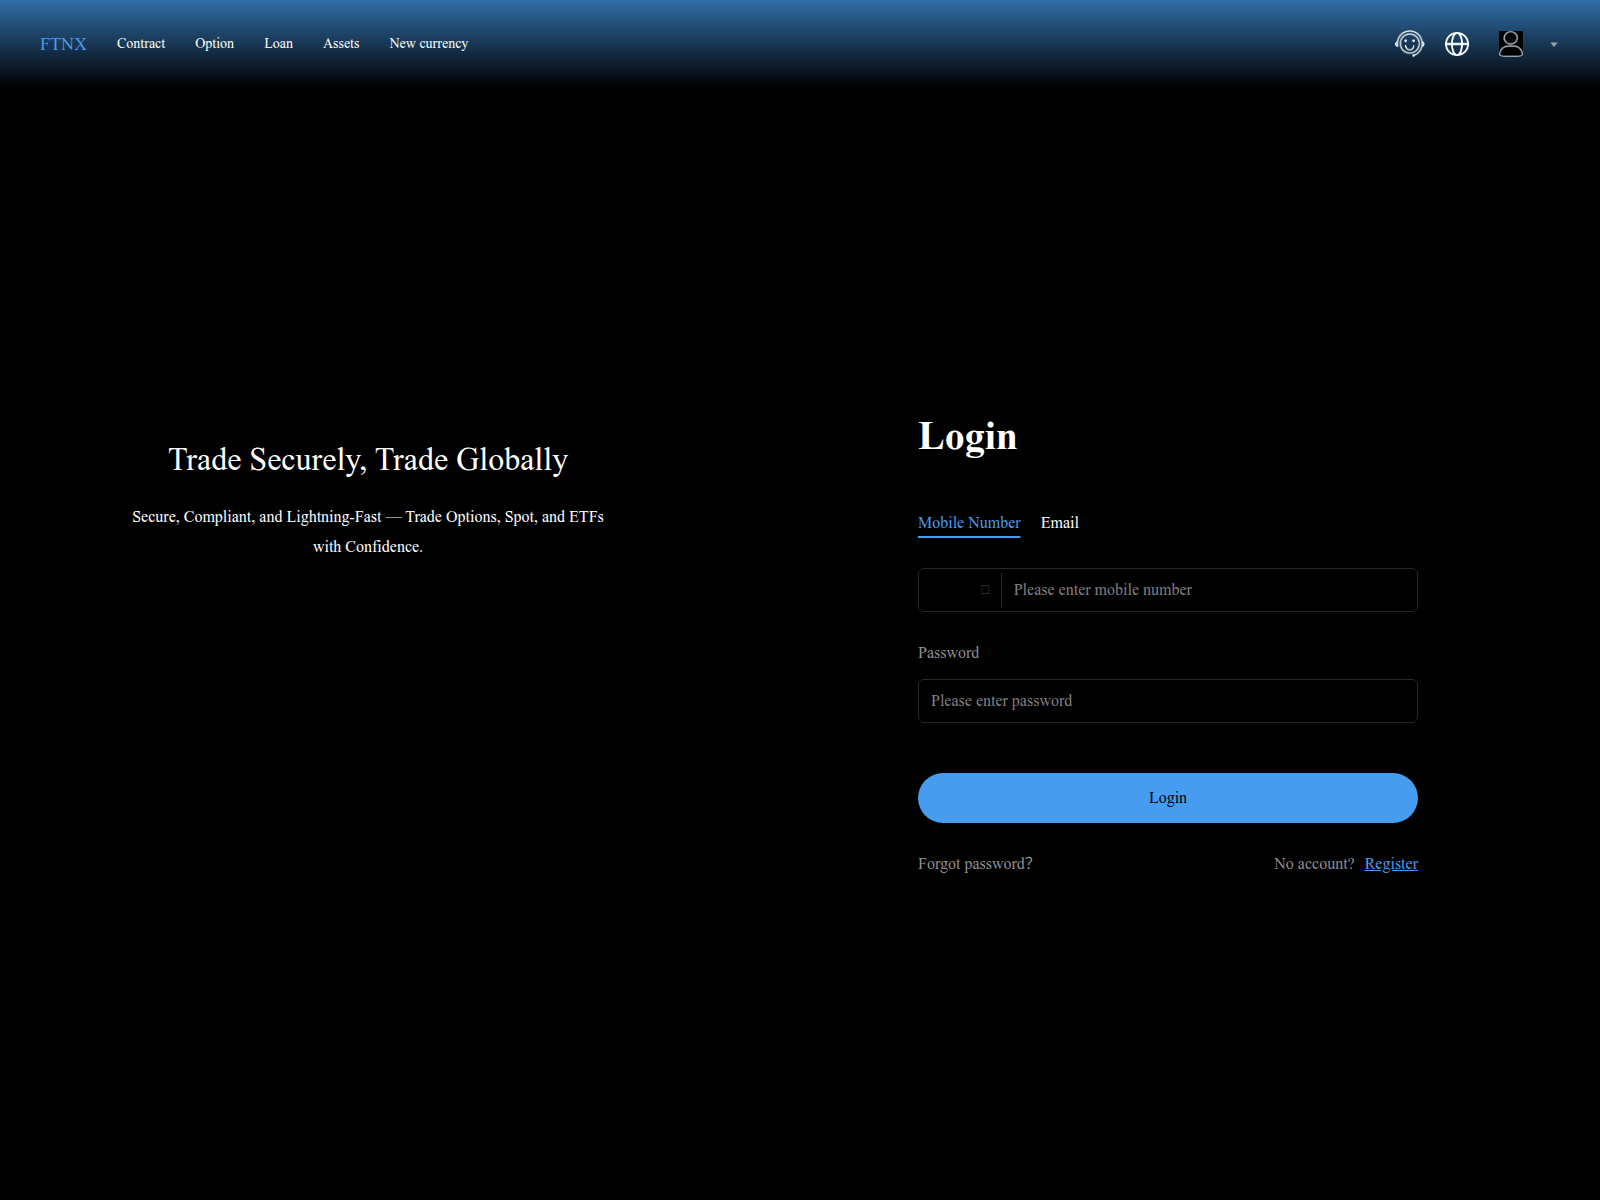Click the Login button
Screen dimensions: 1600x1200
(1167, 797)
